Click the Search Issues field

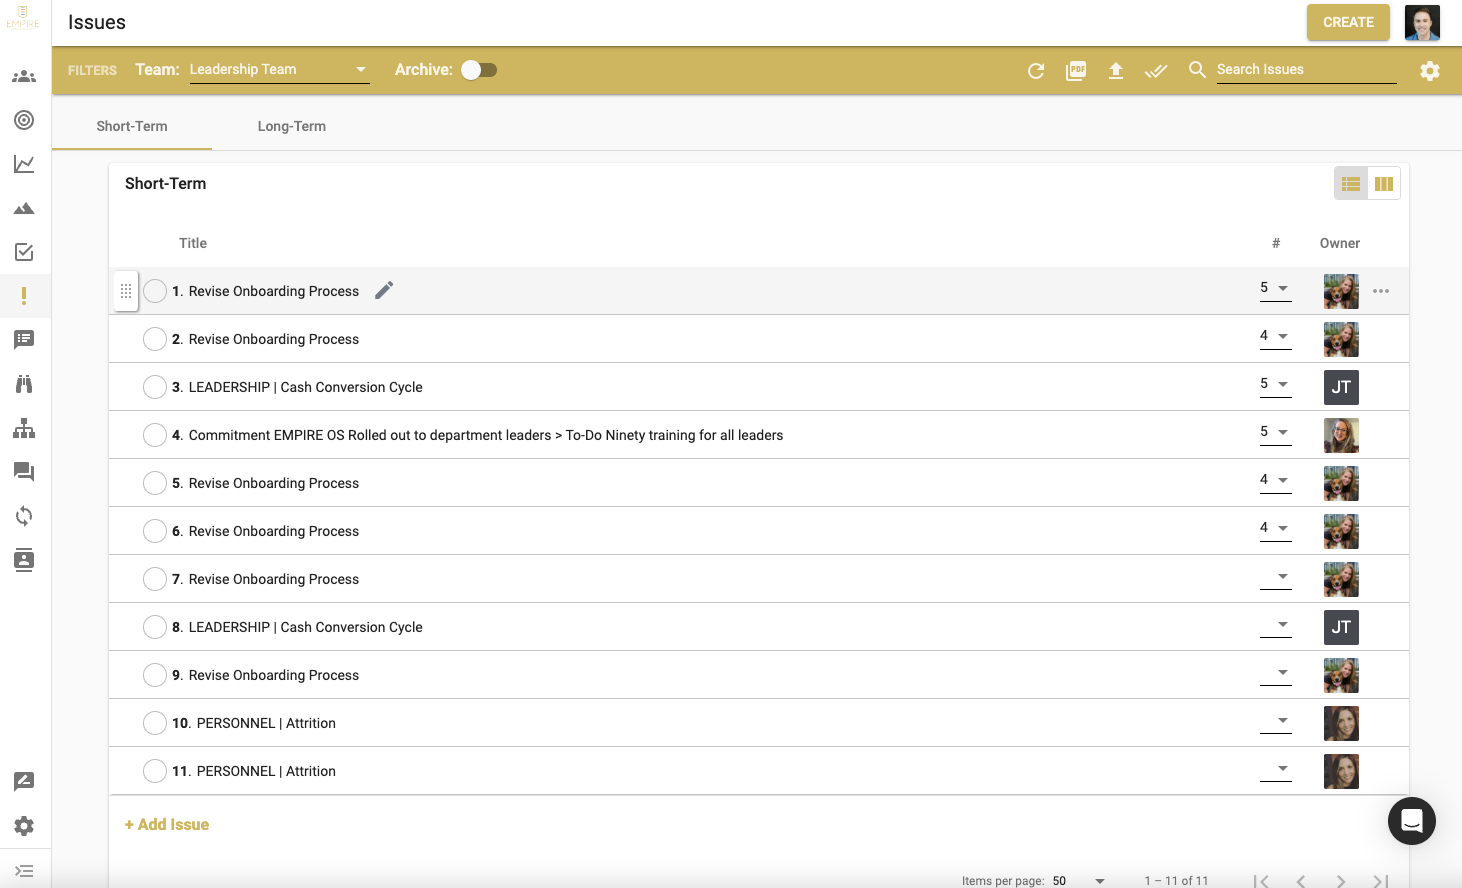pyautogui.click(x=1306, y=70)
